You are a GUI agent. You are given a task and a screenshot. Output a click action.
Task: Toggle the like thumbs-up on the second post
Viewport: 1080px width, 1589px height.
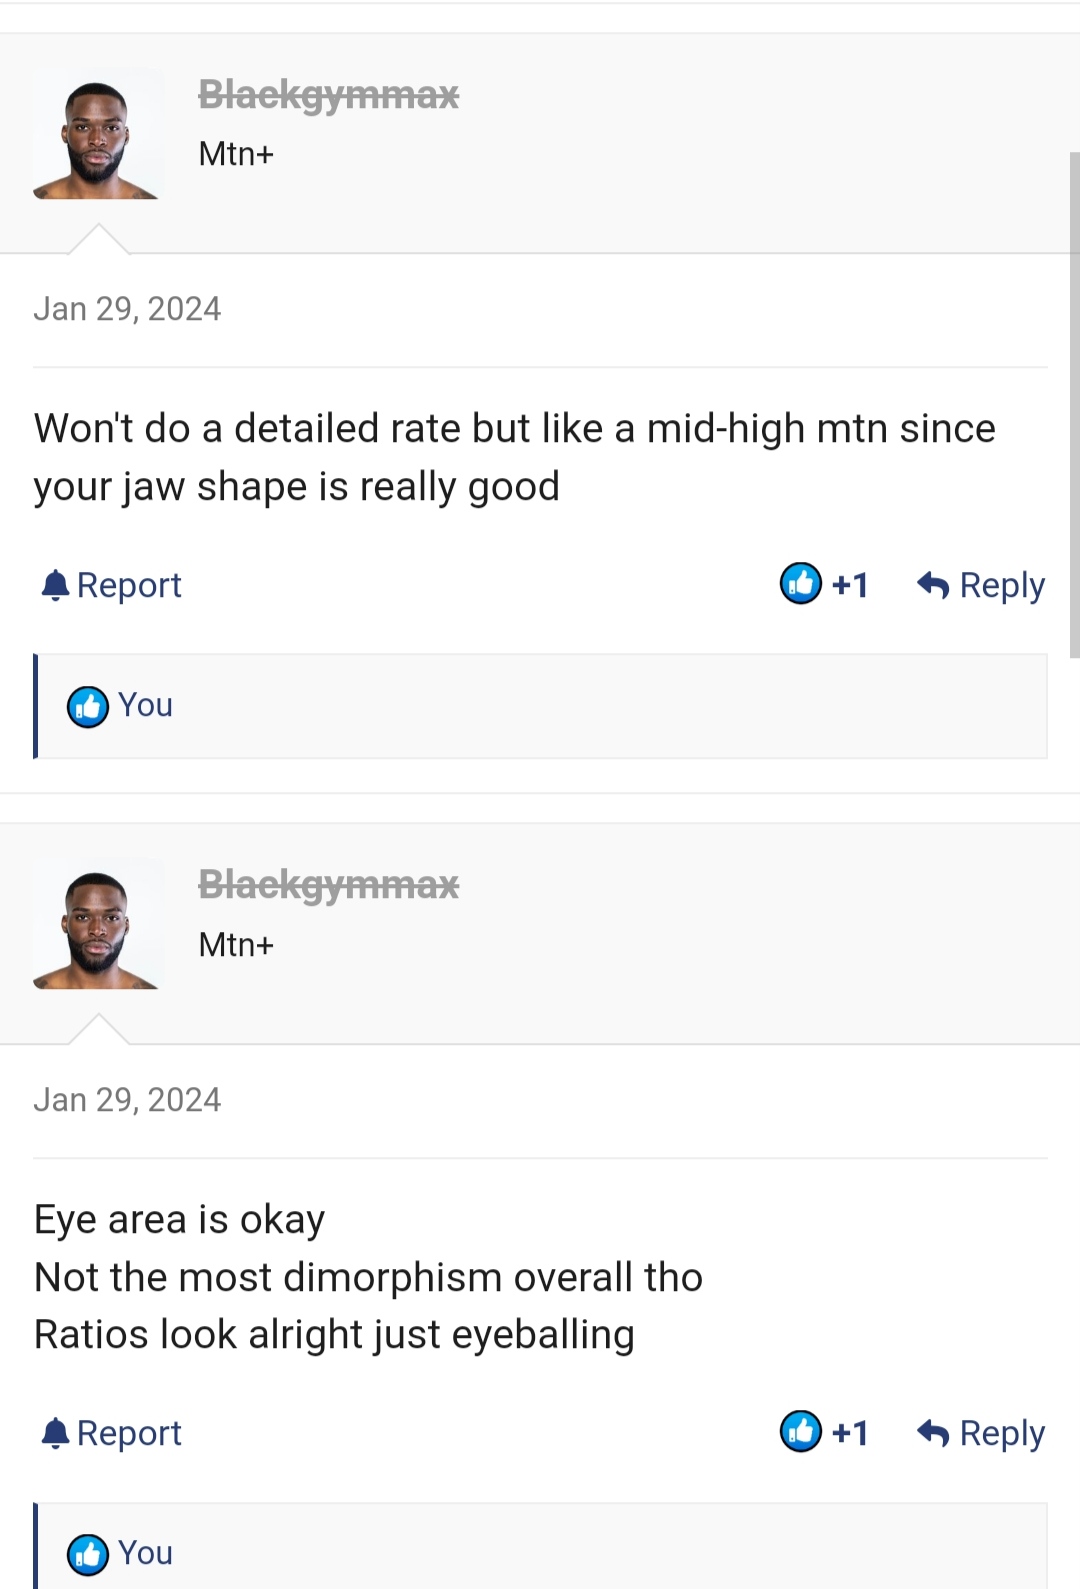click(x=801, y=1432)
